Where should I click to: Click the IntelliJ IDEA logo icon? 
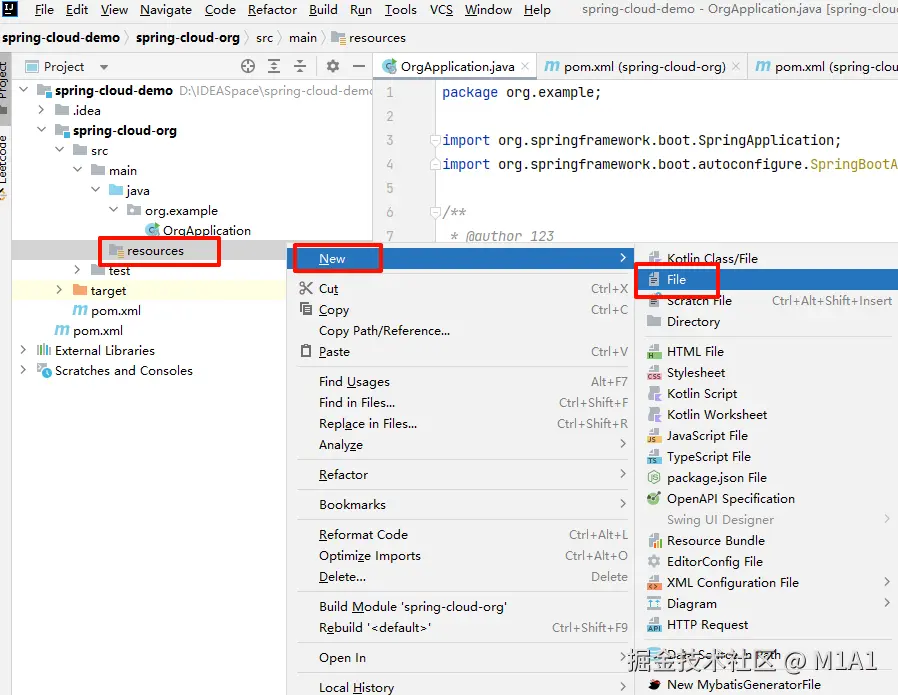(x=10, y=9)
